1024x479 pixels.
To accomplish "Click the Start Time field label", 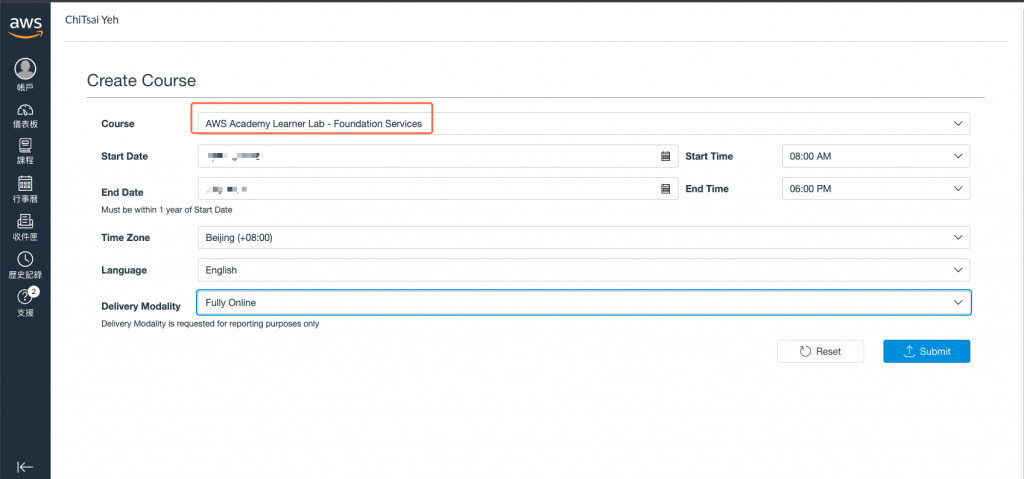I will point(709,156).
